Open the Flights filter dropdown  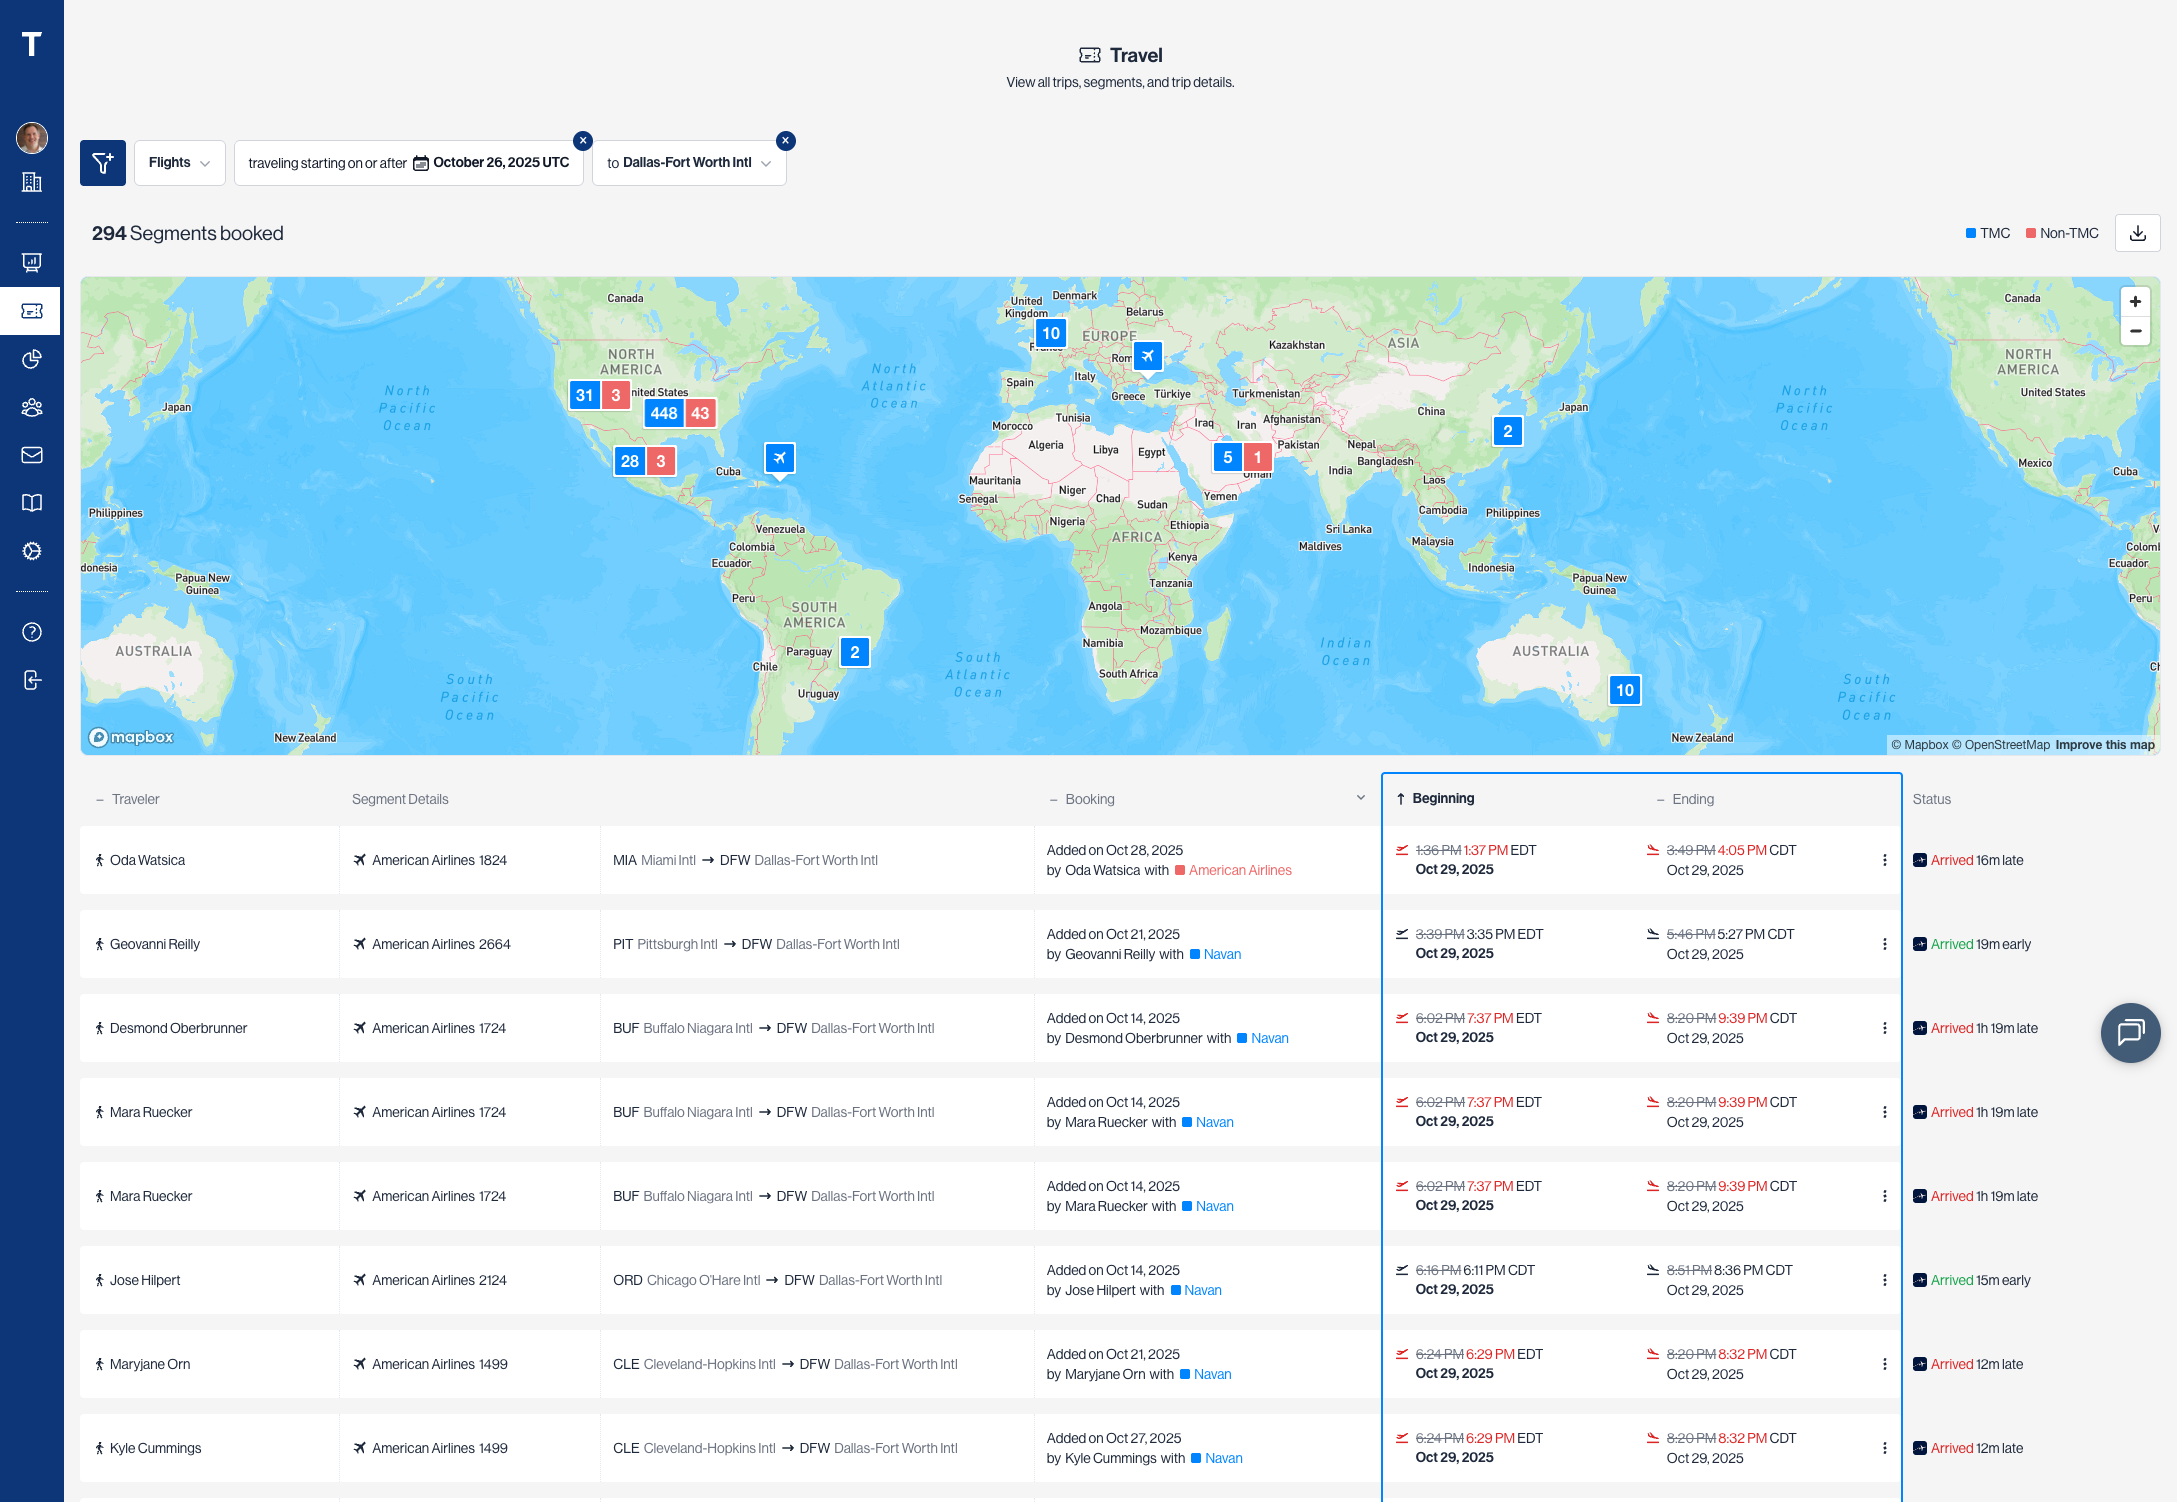point(180,162)
